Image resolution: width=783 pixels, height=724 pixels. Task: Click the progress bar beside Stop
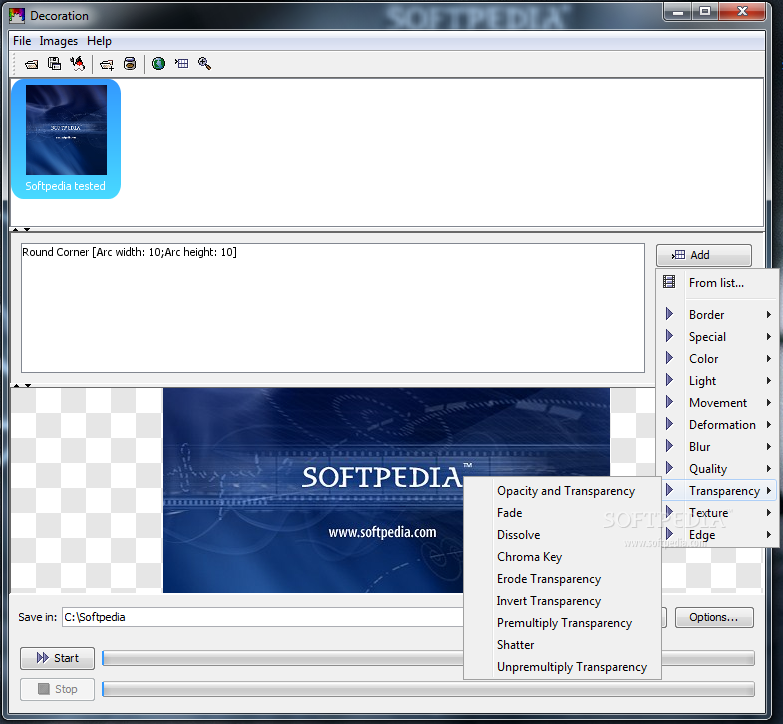click(x=428, y=689)
